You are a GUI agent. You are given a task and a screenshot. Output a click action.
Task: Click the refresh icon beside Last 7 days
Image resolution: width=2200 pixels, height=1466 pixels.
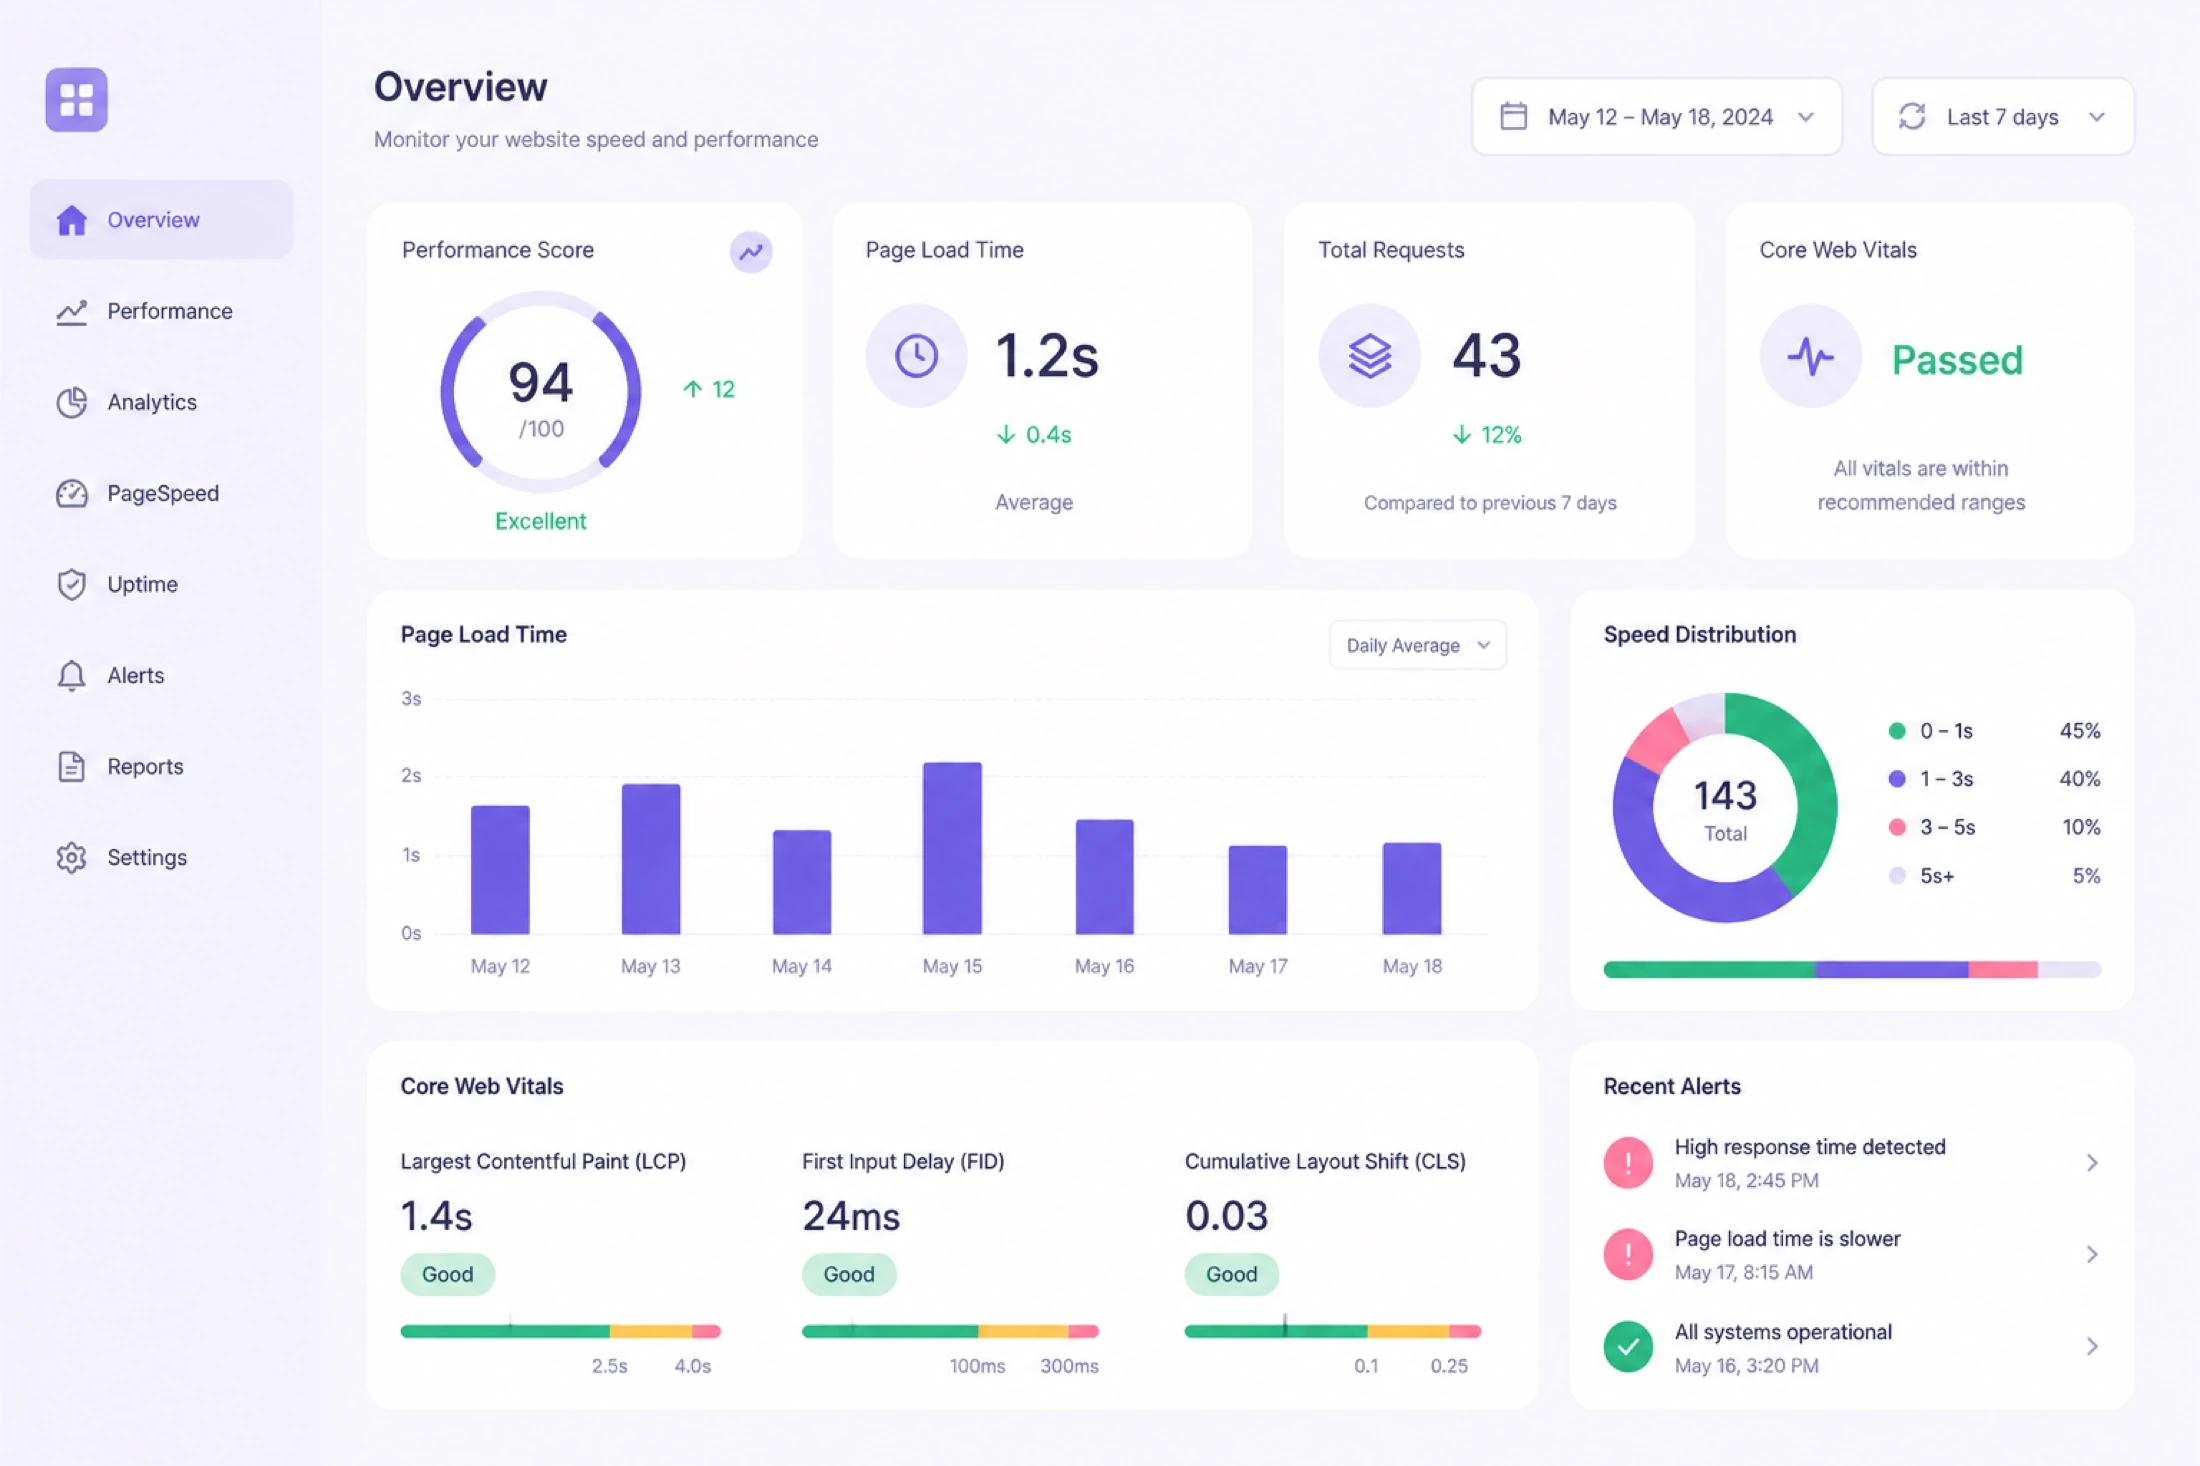pos(1912,116)
